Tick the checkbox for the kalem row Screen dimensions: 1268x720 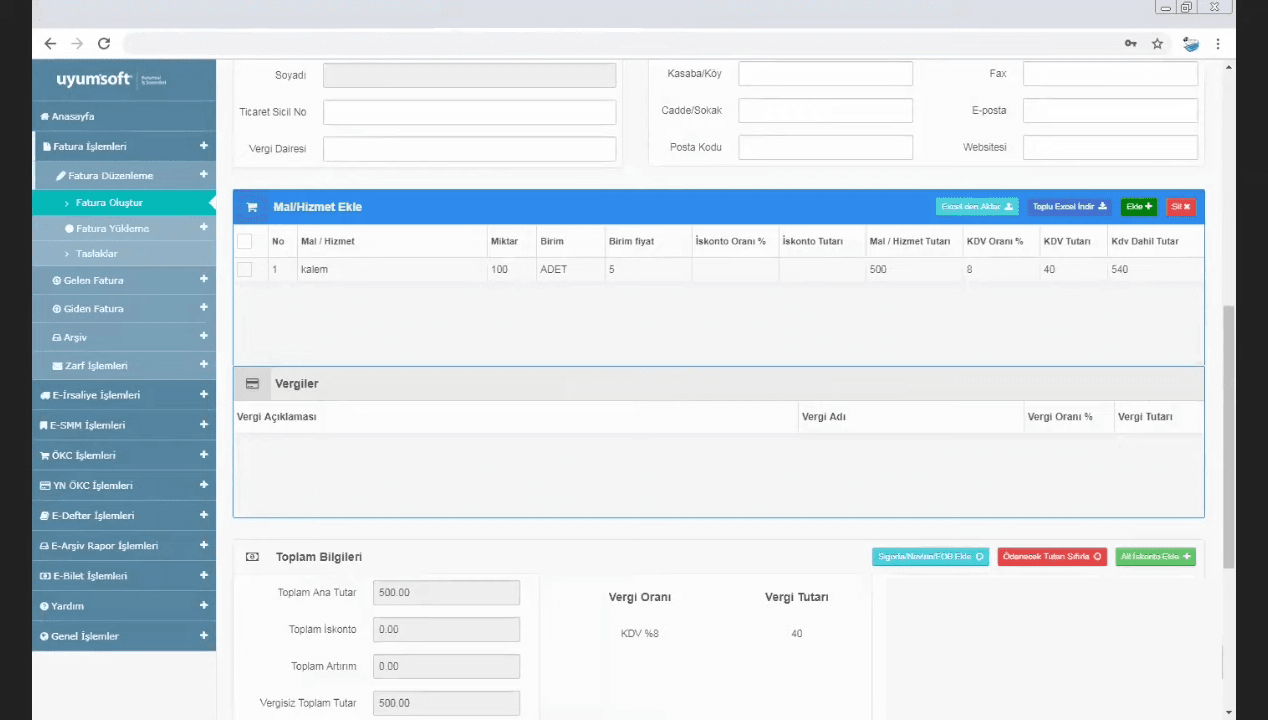245,269
